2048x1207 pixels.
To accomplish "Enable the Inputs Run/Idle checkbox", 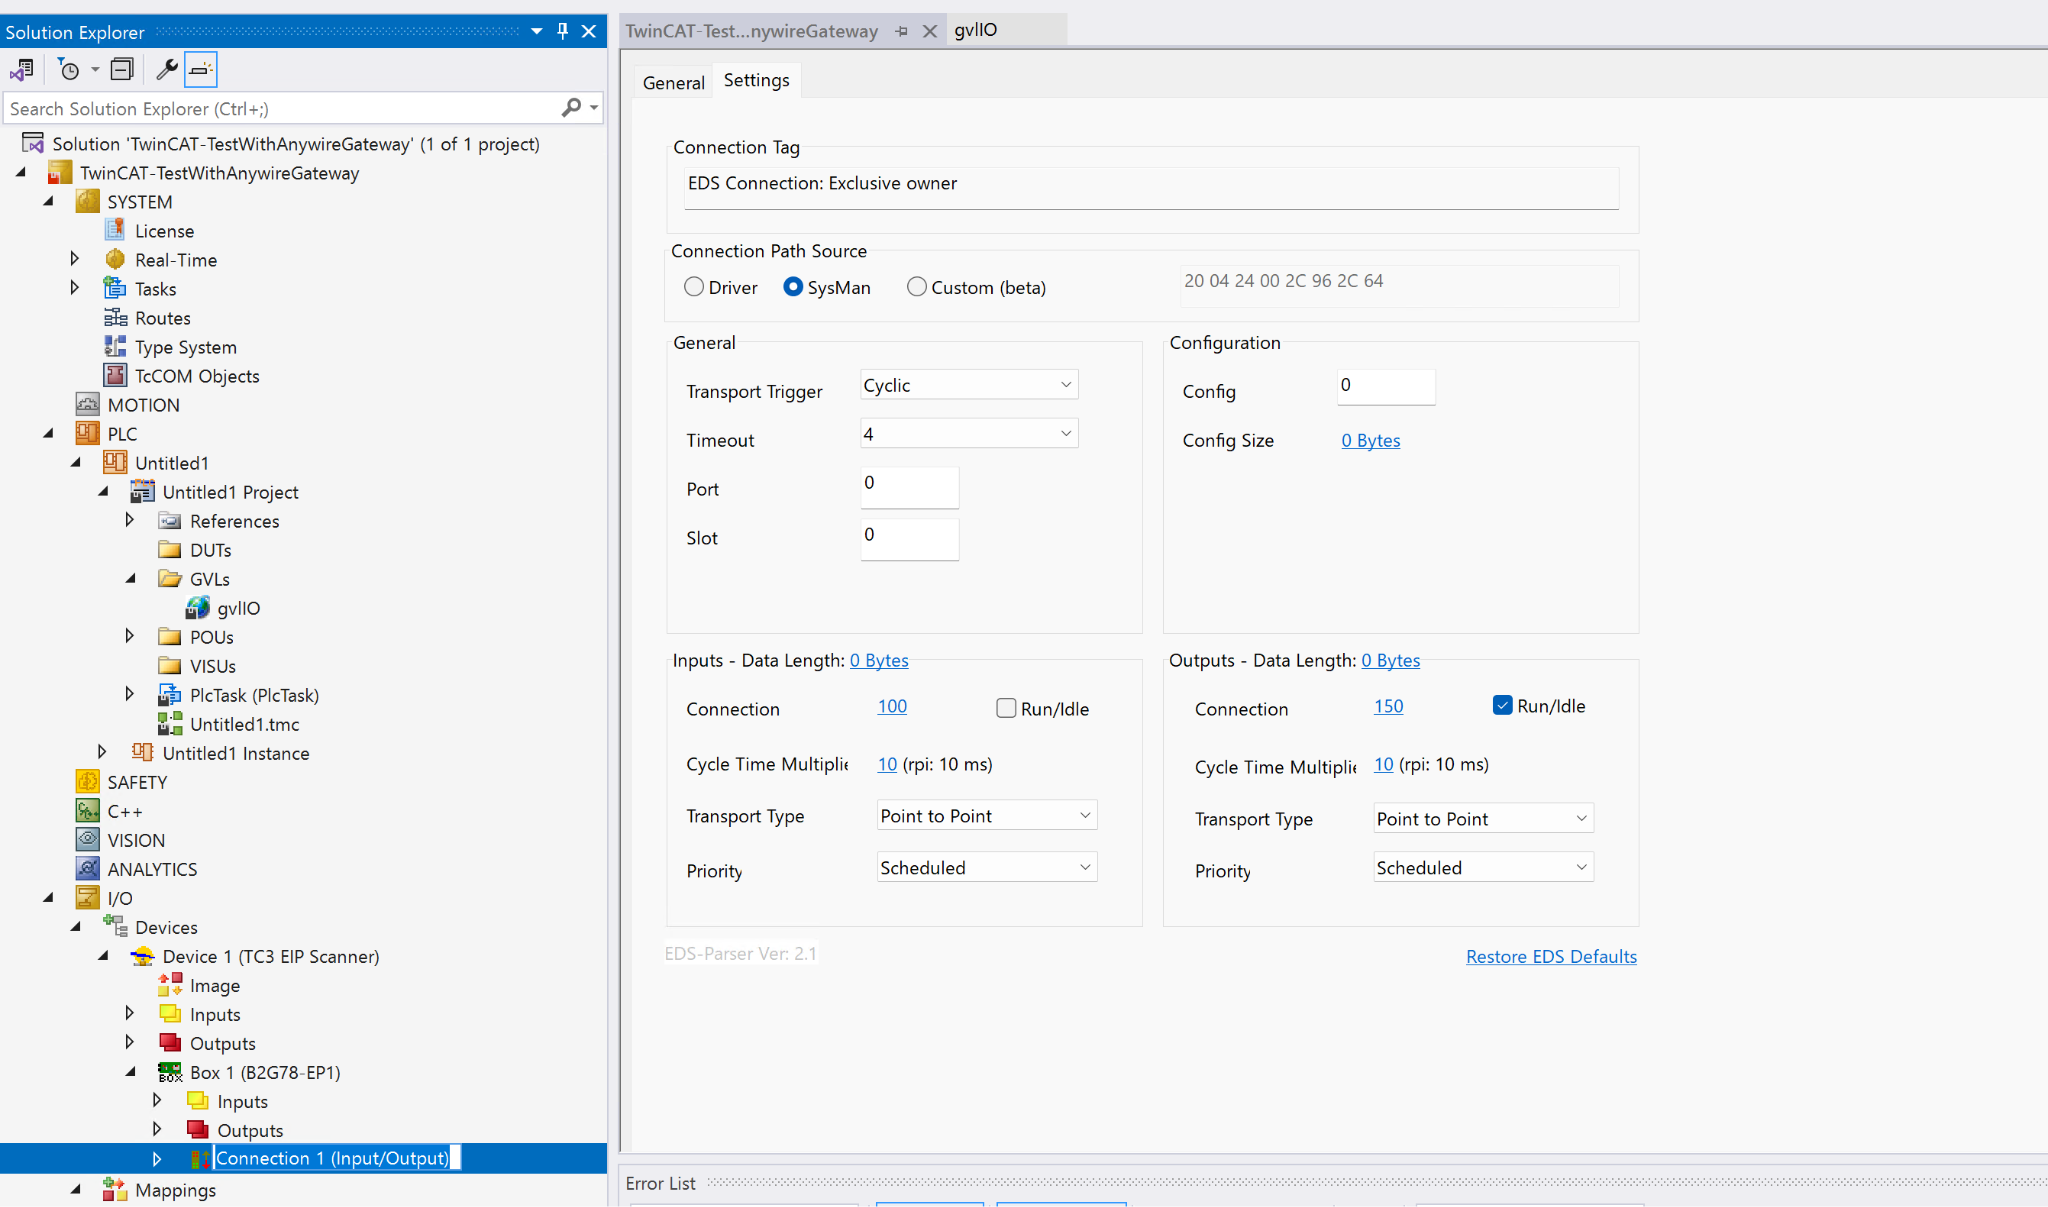I will [1006, 708].
